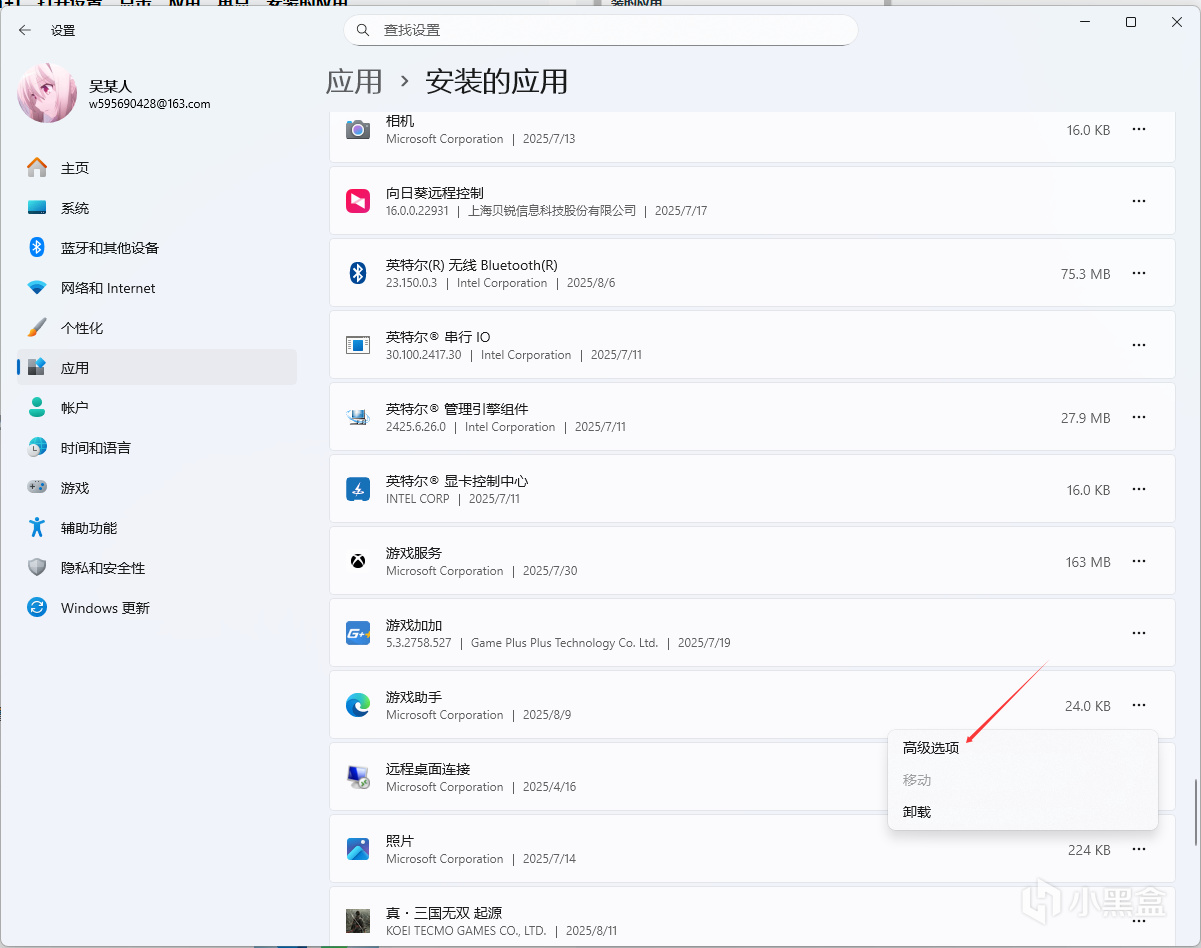The width and height of the screenshot is (1201, 948).
Task: Click the 224 KB size of 照片
Action: coord(1089,850)
